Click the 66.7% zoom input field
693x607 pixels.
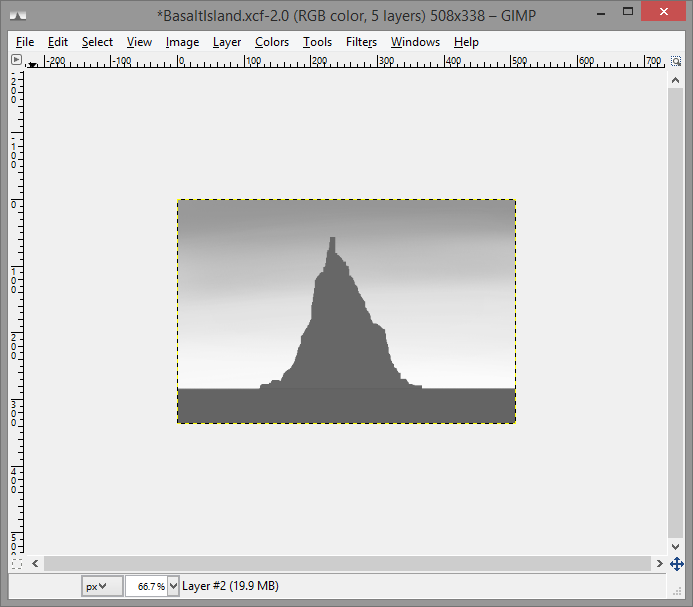[x=147, y=586]
